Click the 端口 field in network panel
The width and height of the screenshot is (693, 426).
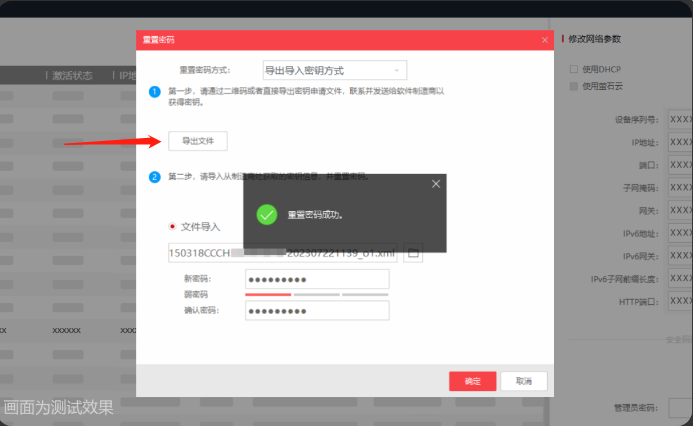(680, 165)
